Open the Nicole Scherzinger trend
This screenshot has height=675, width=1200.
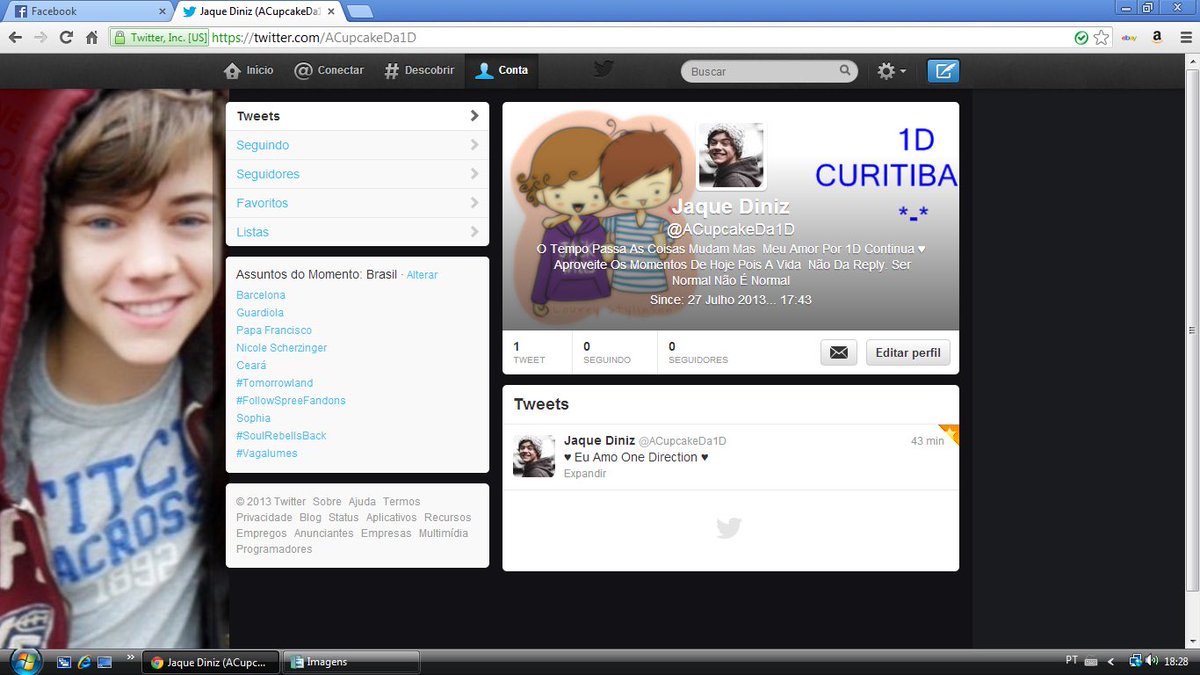(x=282, y=348)
